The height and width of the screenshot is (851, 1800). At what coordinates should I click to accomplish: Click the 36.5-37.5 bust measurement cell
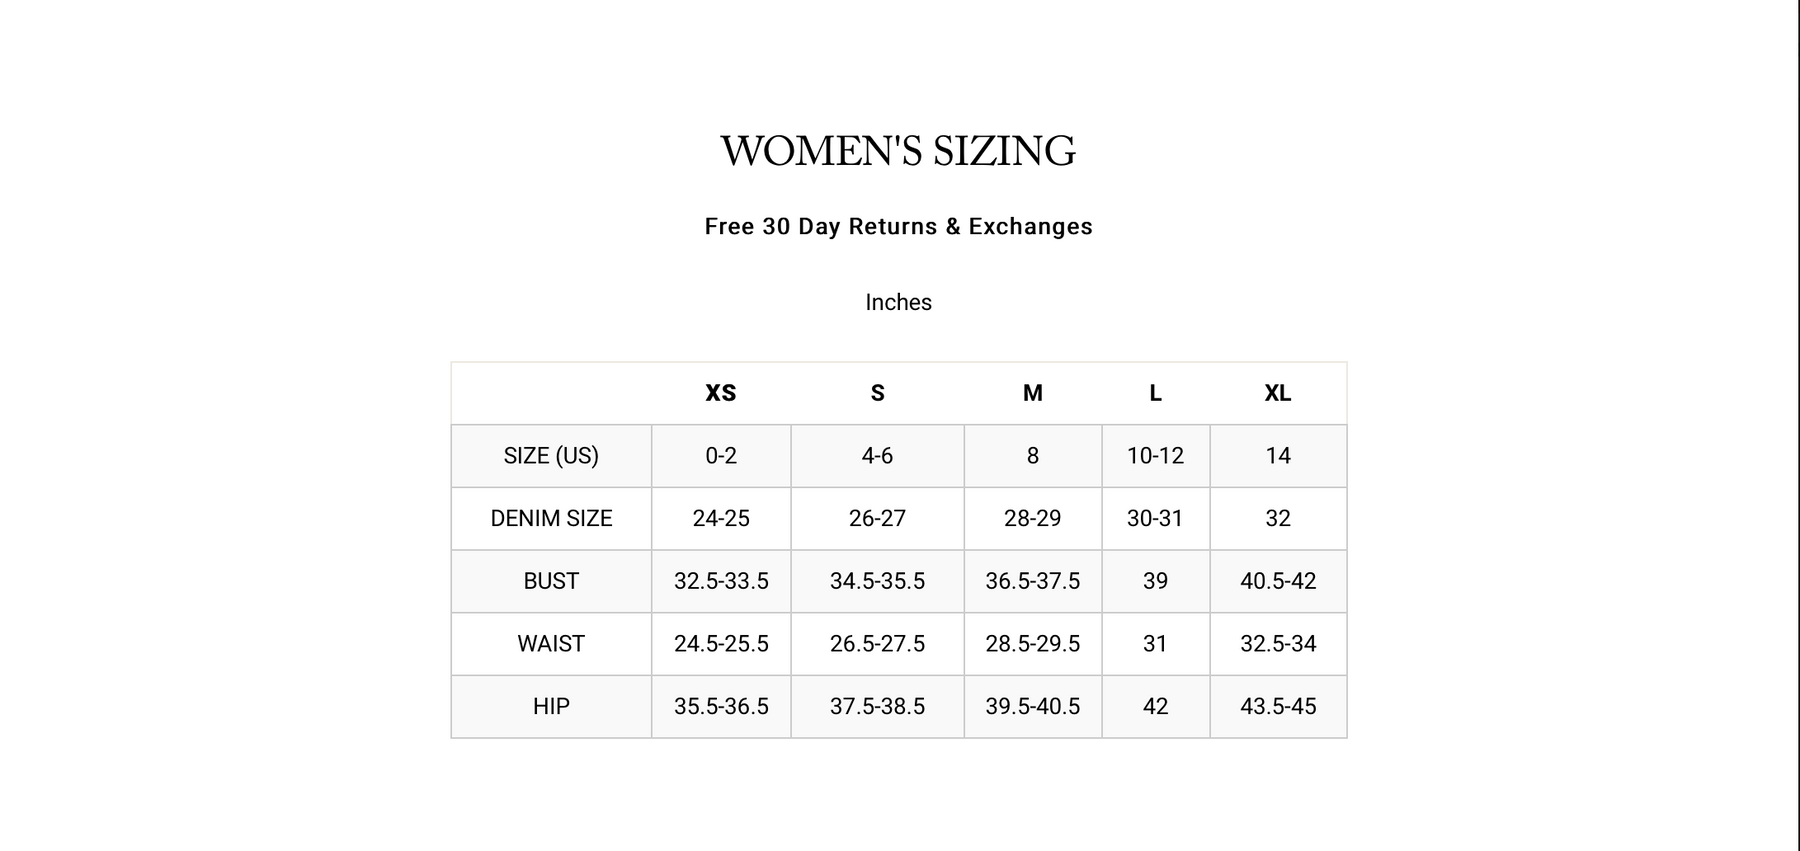[x=1032, y=581]
